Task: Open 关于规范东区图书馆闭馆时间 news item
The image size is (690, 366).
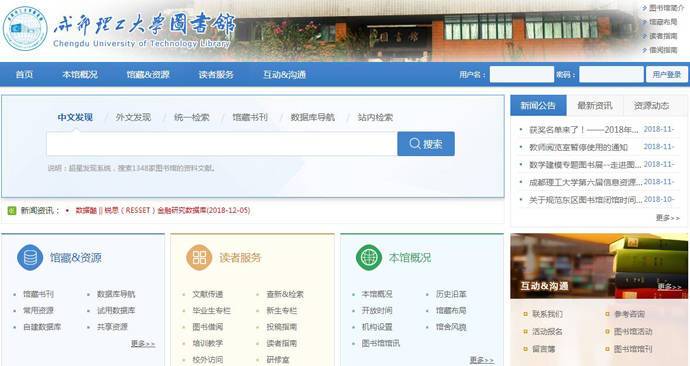Action: click(585, 200)
